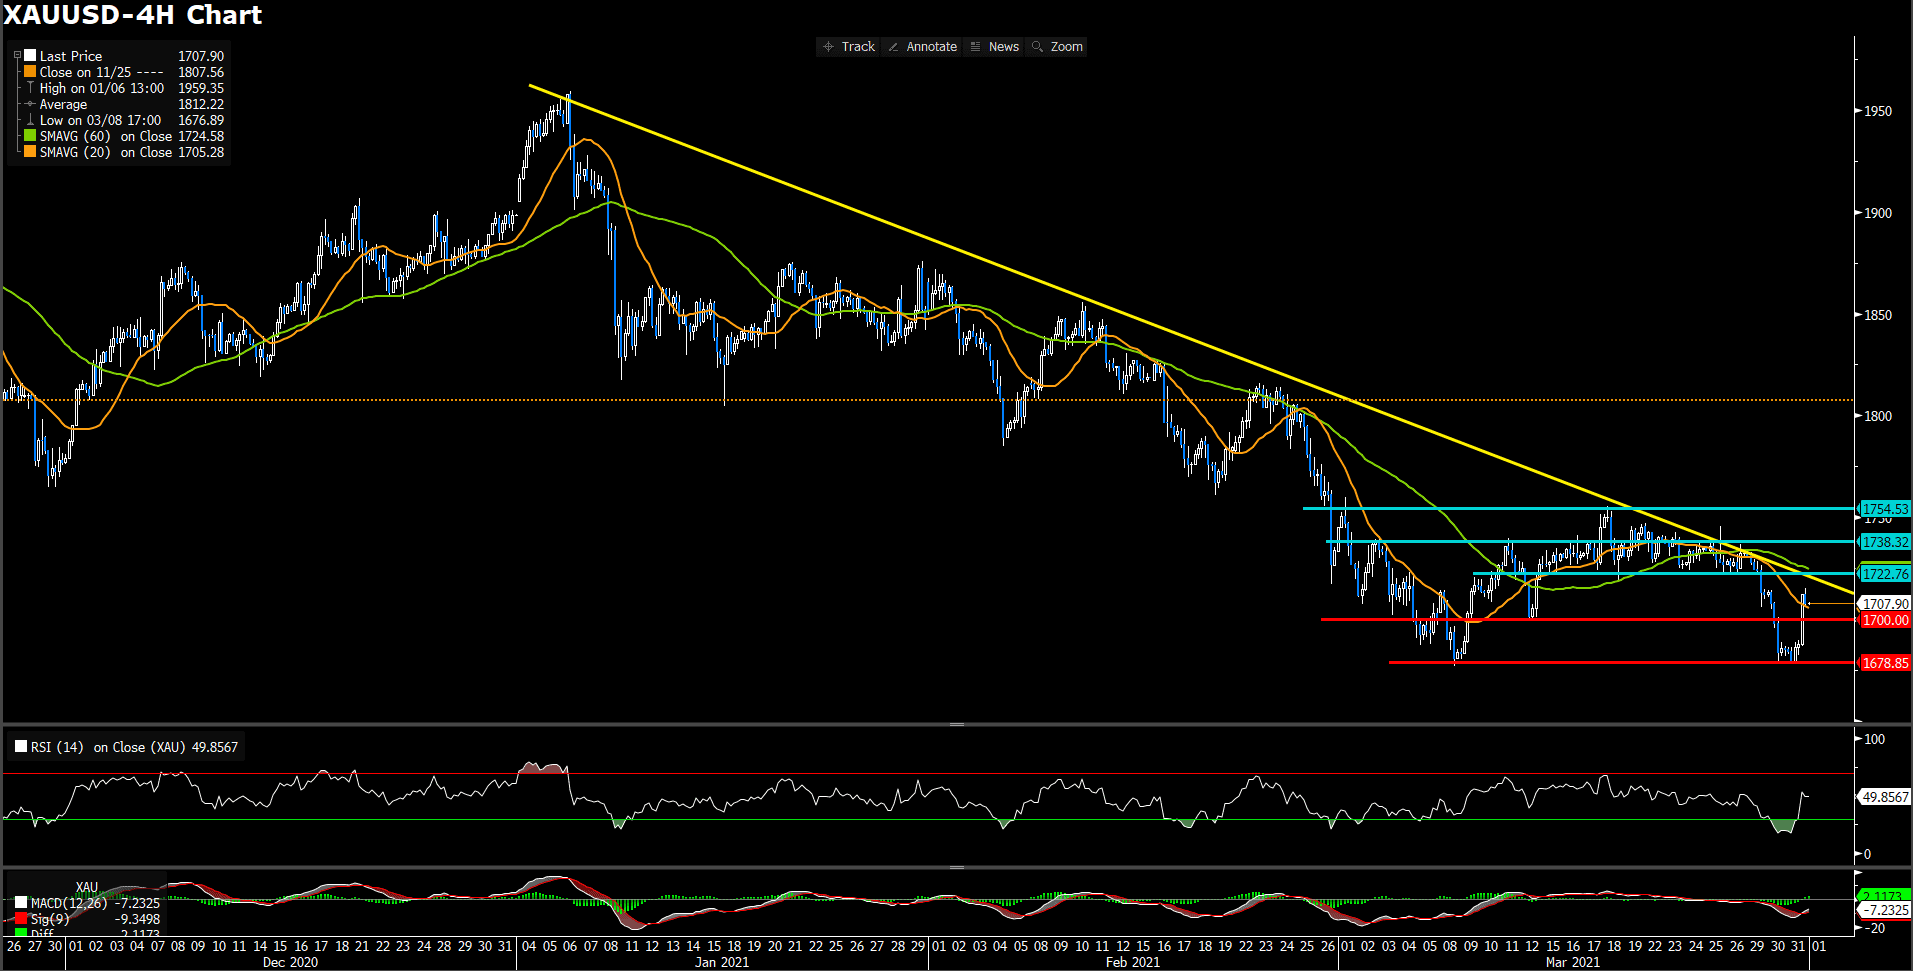Screen dimensions: 1913x971
Task: Click 'Mar 2021' on time axis
Action: (1573, 962)
